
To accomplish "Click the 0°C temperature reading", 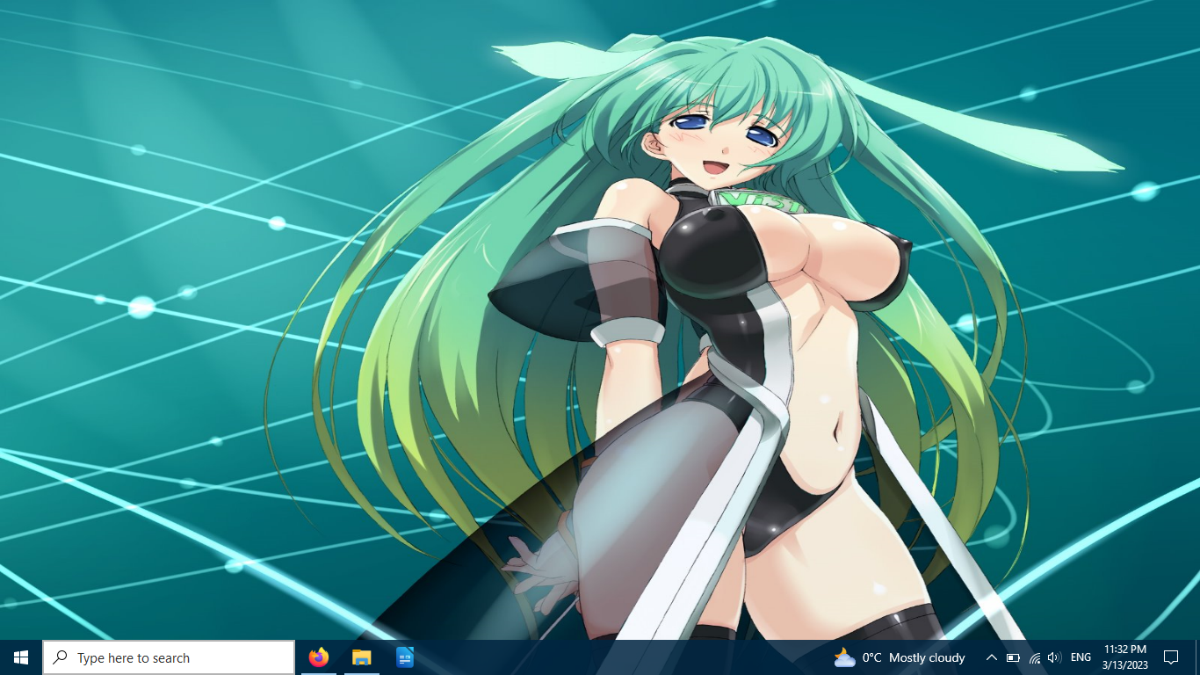I will click(x=872, y=658).
